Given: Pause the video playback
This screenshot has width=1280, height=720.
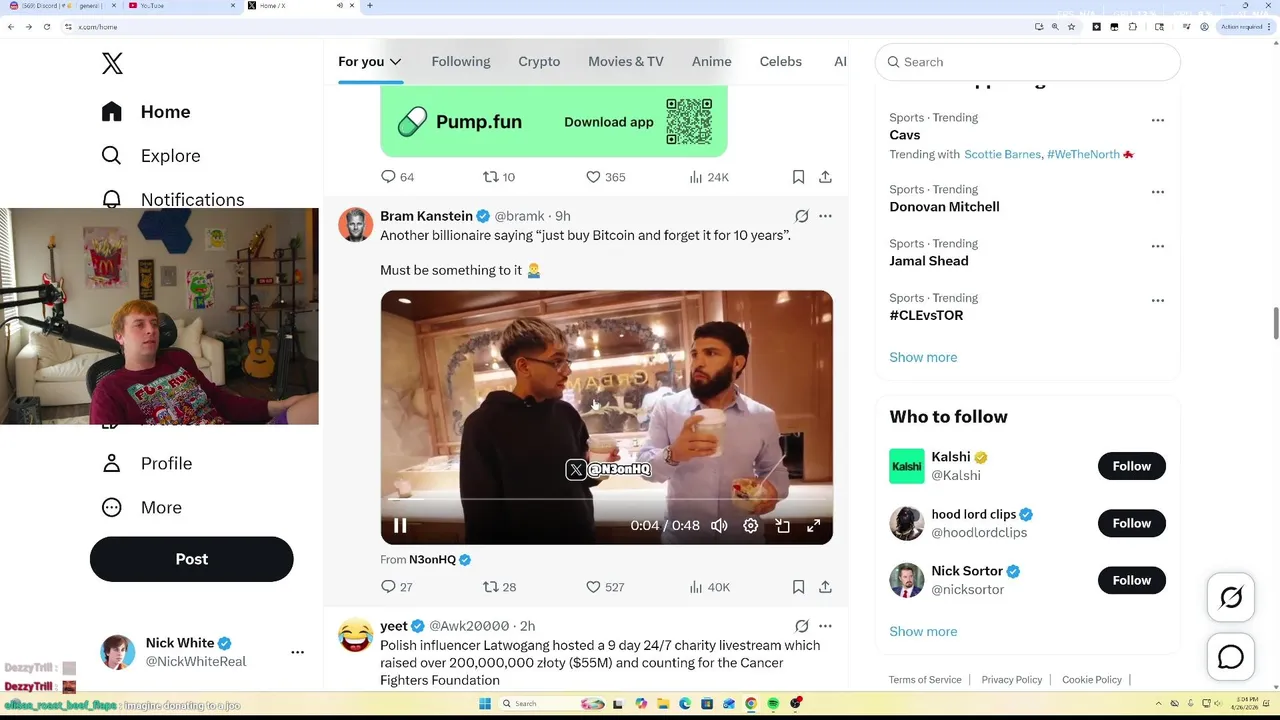Looking at the screenshot, I should 399,526.
